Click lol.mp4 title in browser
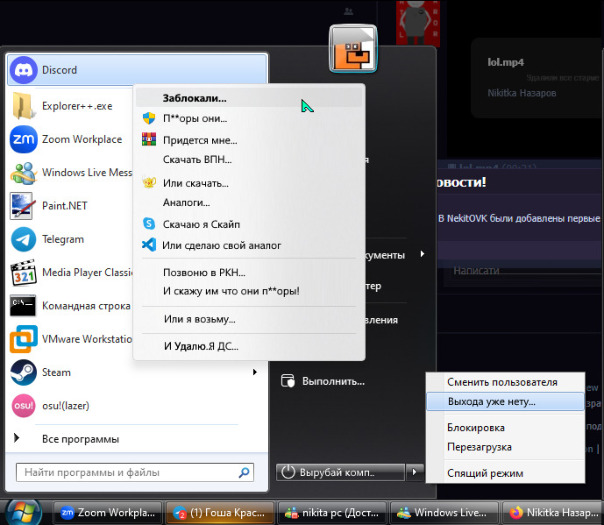604x525 pixels. click(x=505, y=62)
